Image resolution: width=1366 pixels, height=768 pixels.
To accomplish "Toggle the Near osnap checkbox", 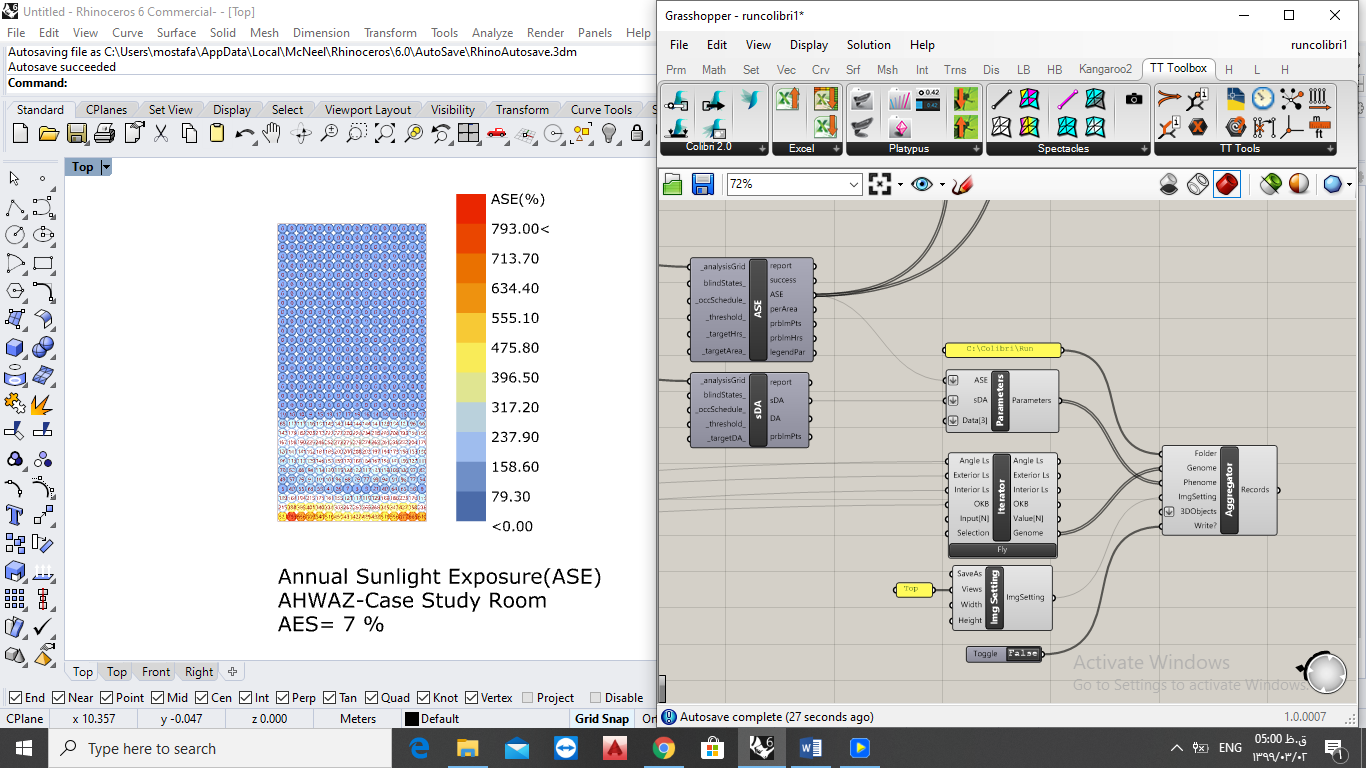I will pyautogui.click(x=58, y=698).
